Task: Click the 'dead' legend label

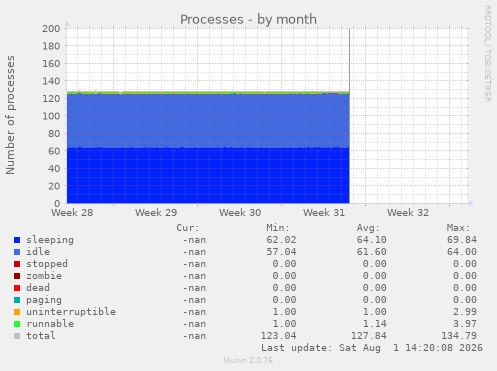Action: coord(38,288)
